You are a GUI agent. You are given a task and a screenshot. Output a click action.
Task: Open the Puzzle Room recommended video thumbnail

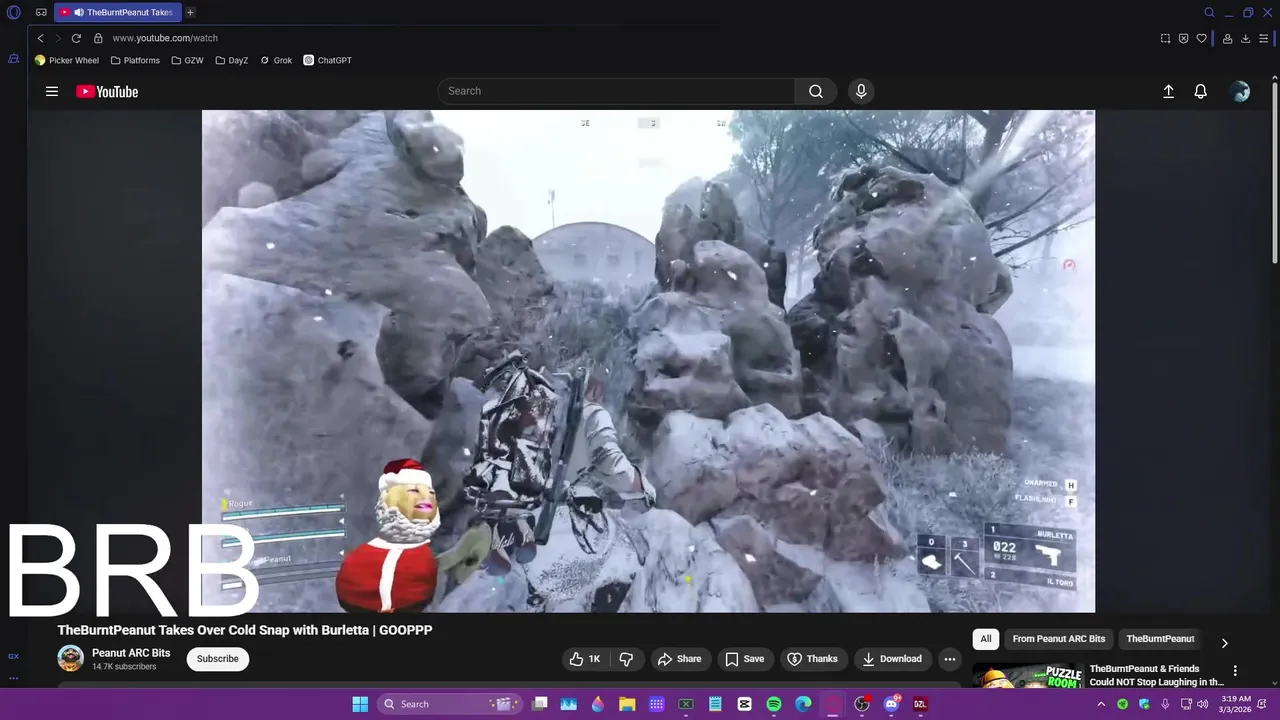point(1027,676)
